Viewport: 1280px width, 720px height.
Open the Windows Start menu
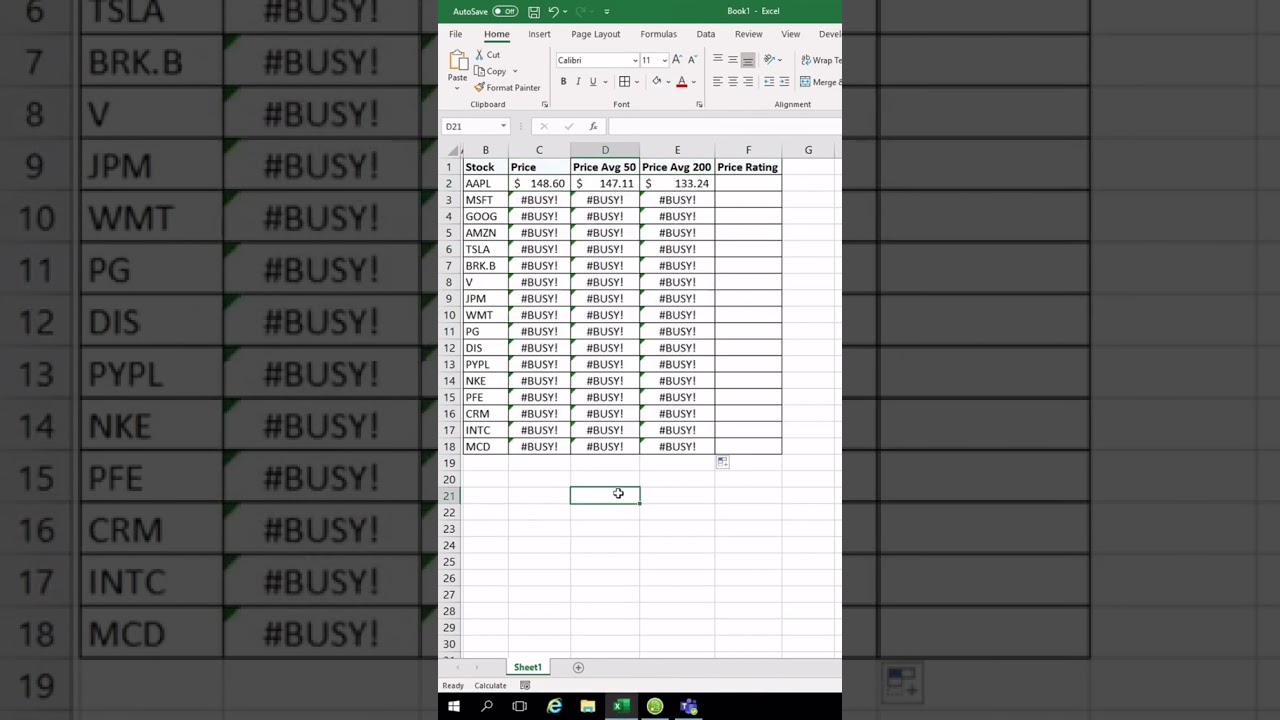[x=454, y=707]
